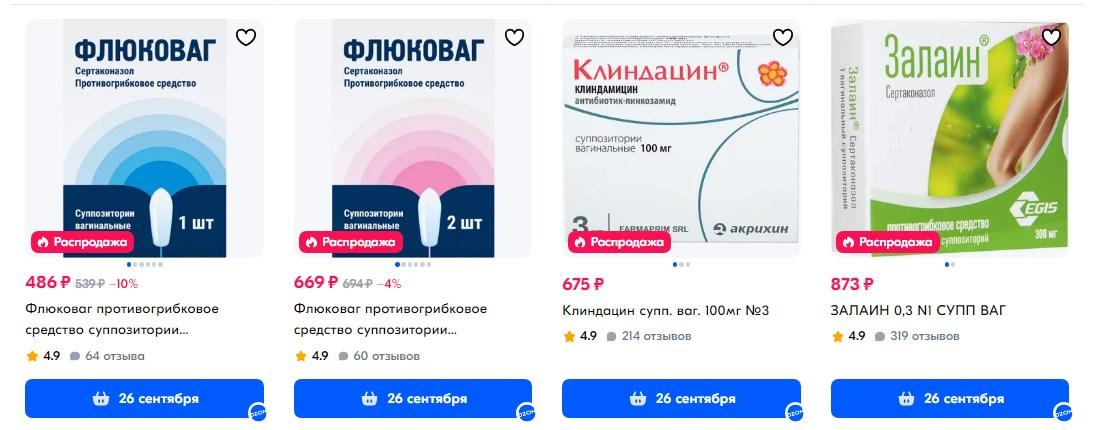Viewport: 1099px width, 430px height.
Task: Click Распродажа badge on Клиндацин image
Action: click(x=619, y=242)
